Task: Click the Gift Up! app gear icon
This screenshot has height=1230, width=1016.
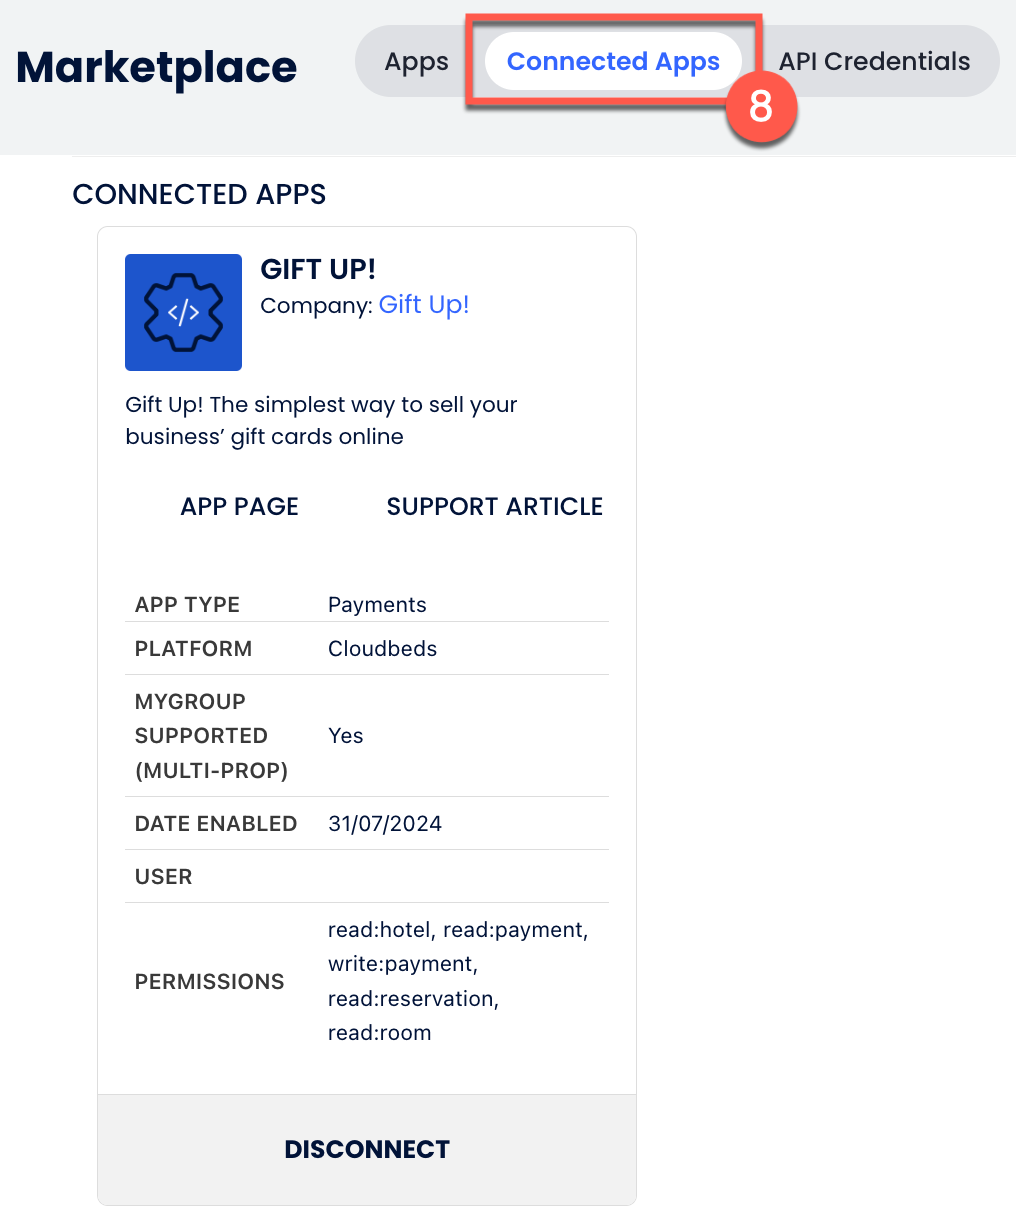Action: (x=183, y=312)
